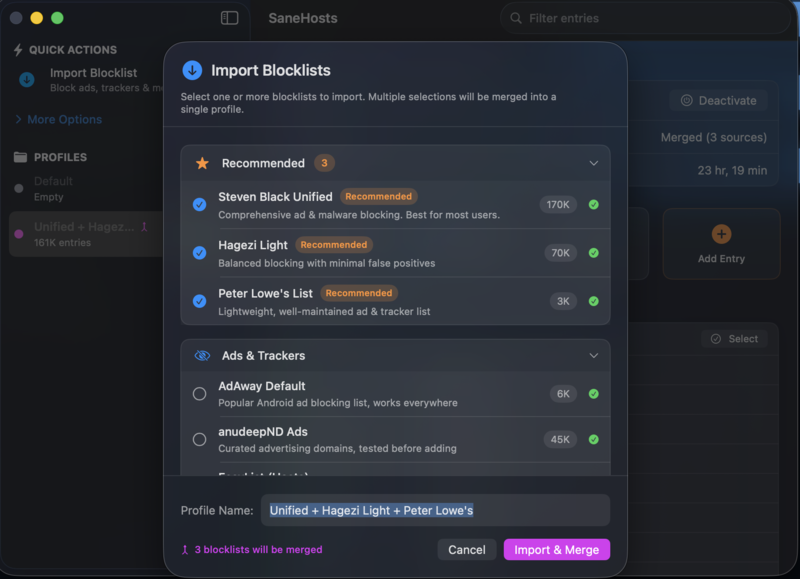Screen dimensions: 800x579
Task: Click the blue download icon in dialog header
Action: tap(190, 69)
